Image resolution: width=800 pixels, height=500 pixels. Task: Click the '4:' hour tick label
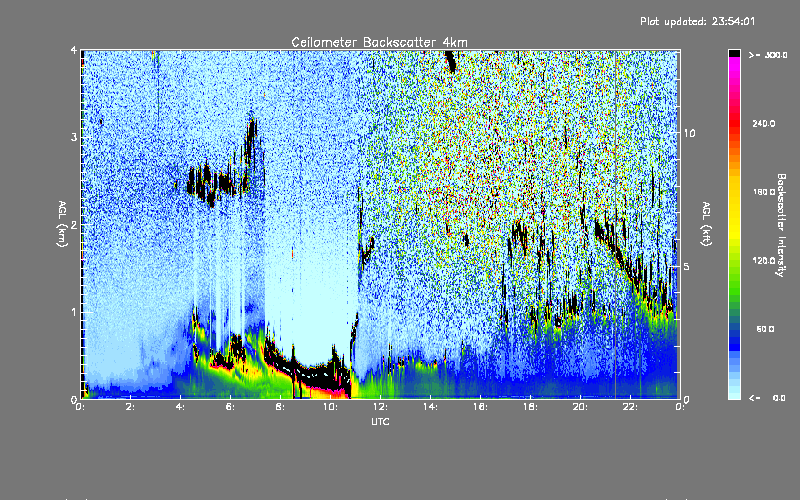click(x=181, y=407)
